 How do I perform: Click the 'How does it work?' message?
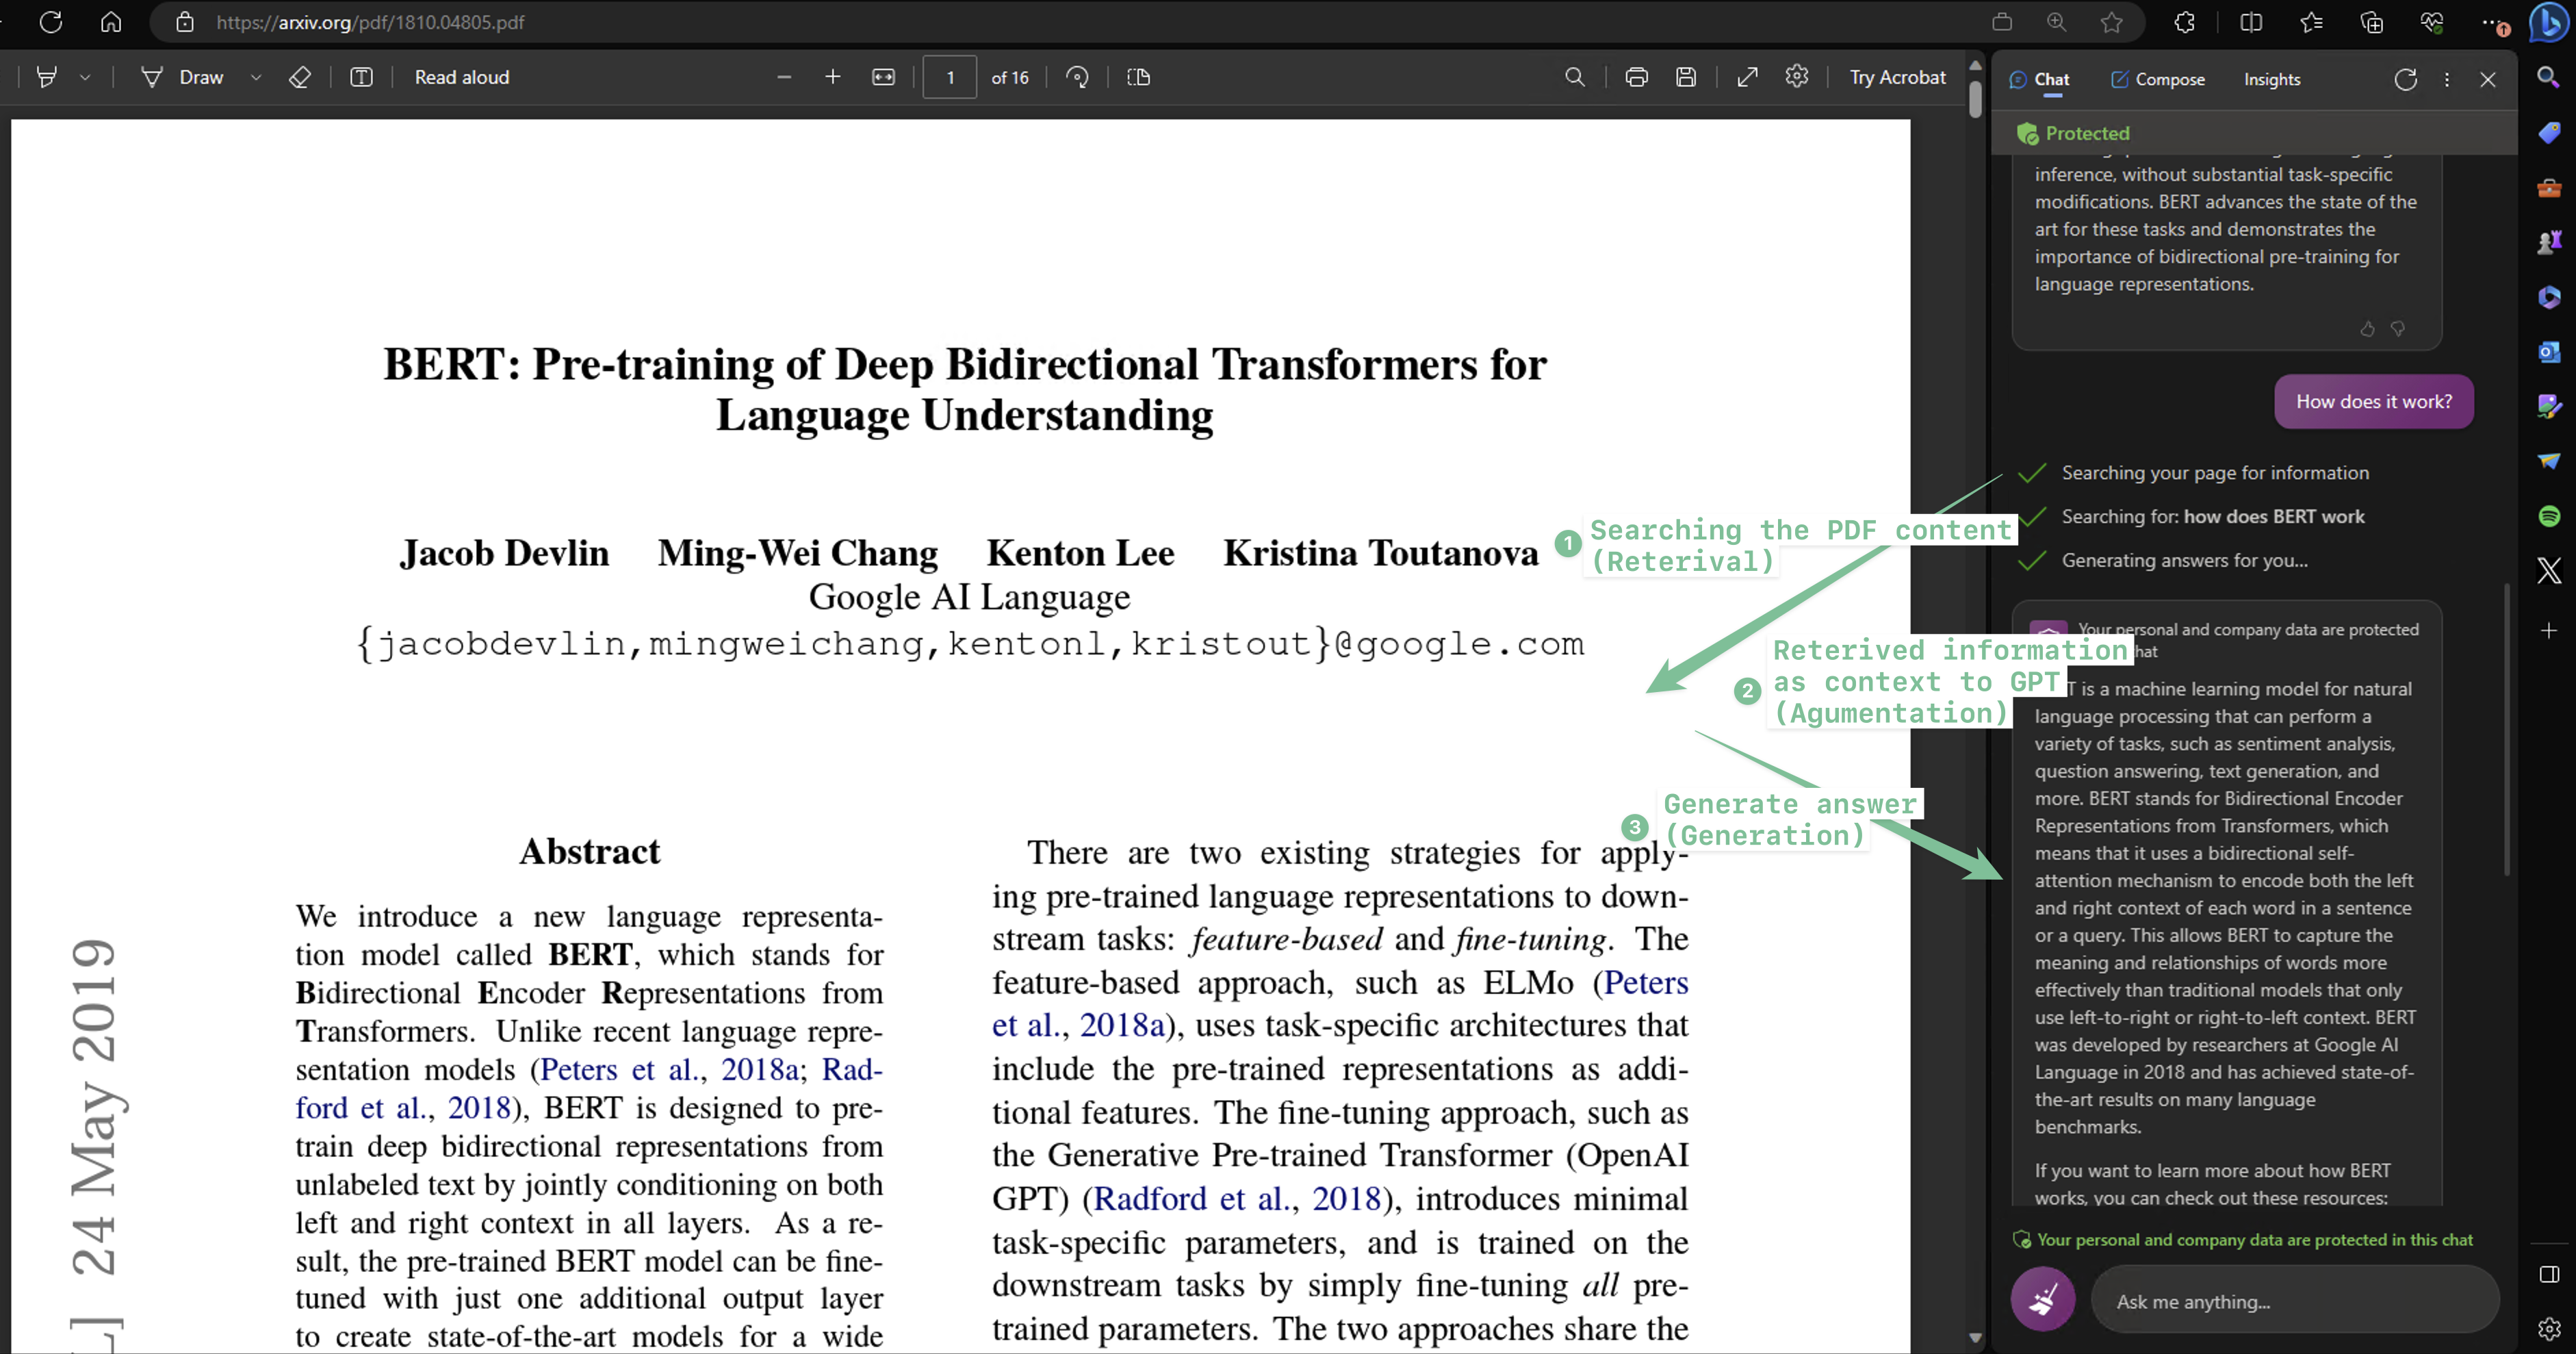tap(2373, 401)
